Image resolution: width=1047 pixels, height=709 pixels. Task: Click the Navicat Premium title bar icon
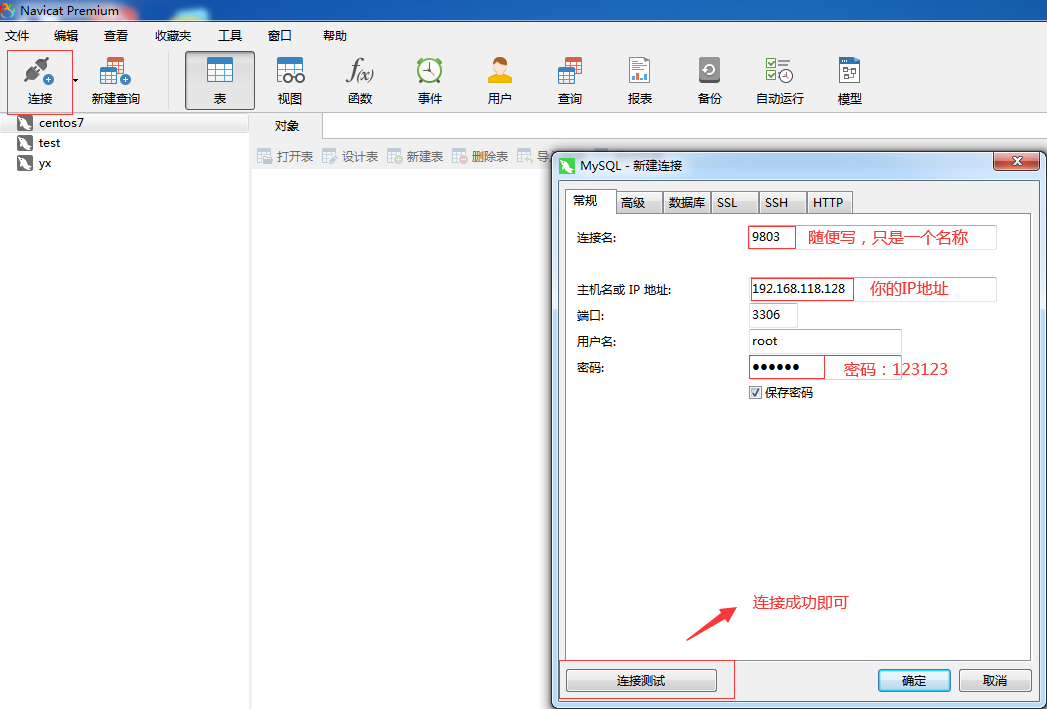(x=8, y=10)
